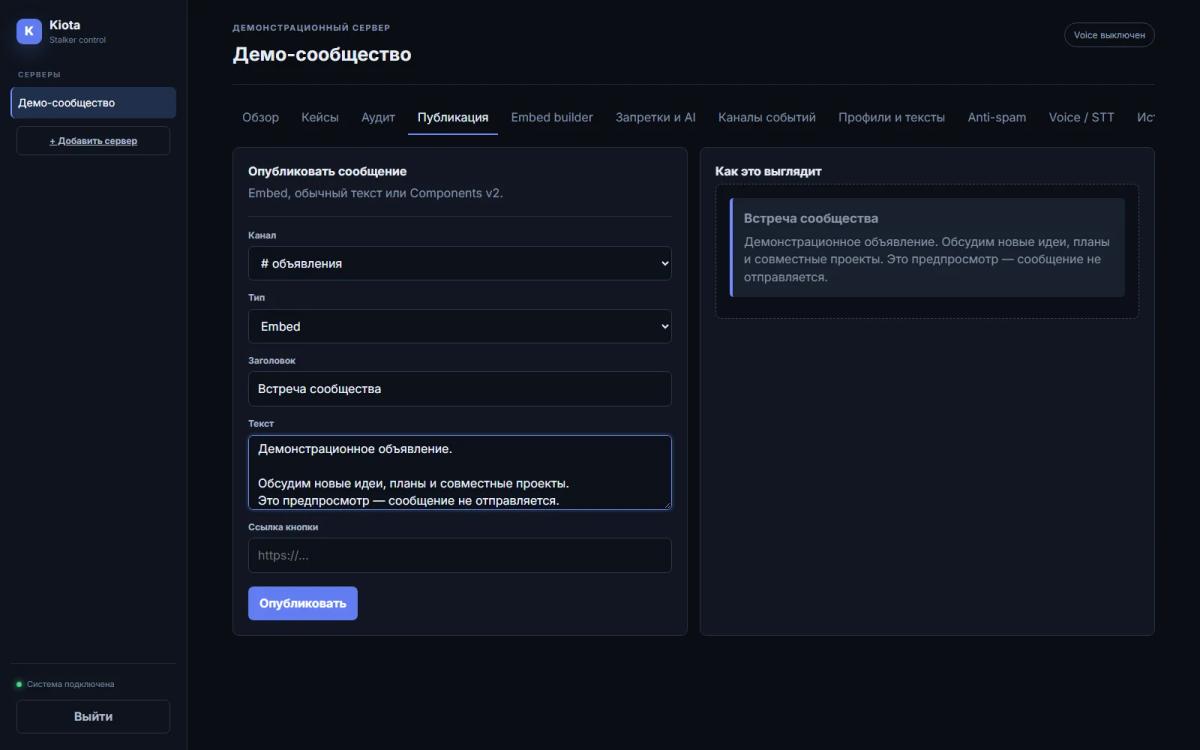Expand the Тип dropdown showing Embed

(x=460, y=326)
